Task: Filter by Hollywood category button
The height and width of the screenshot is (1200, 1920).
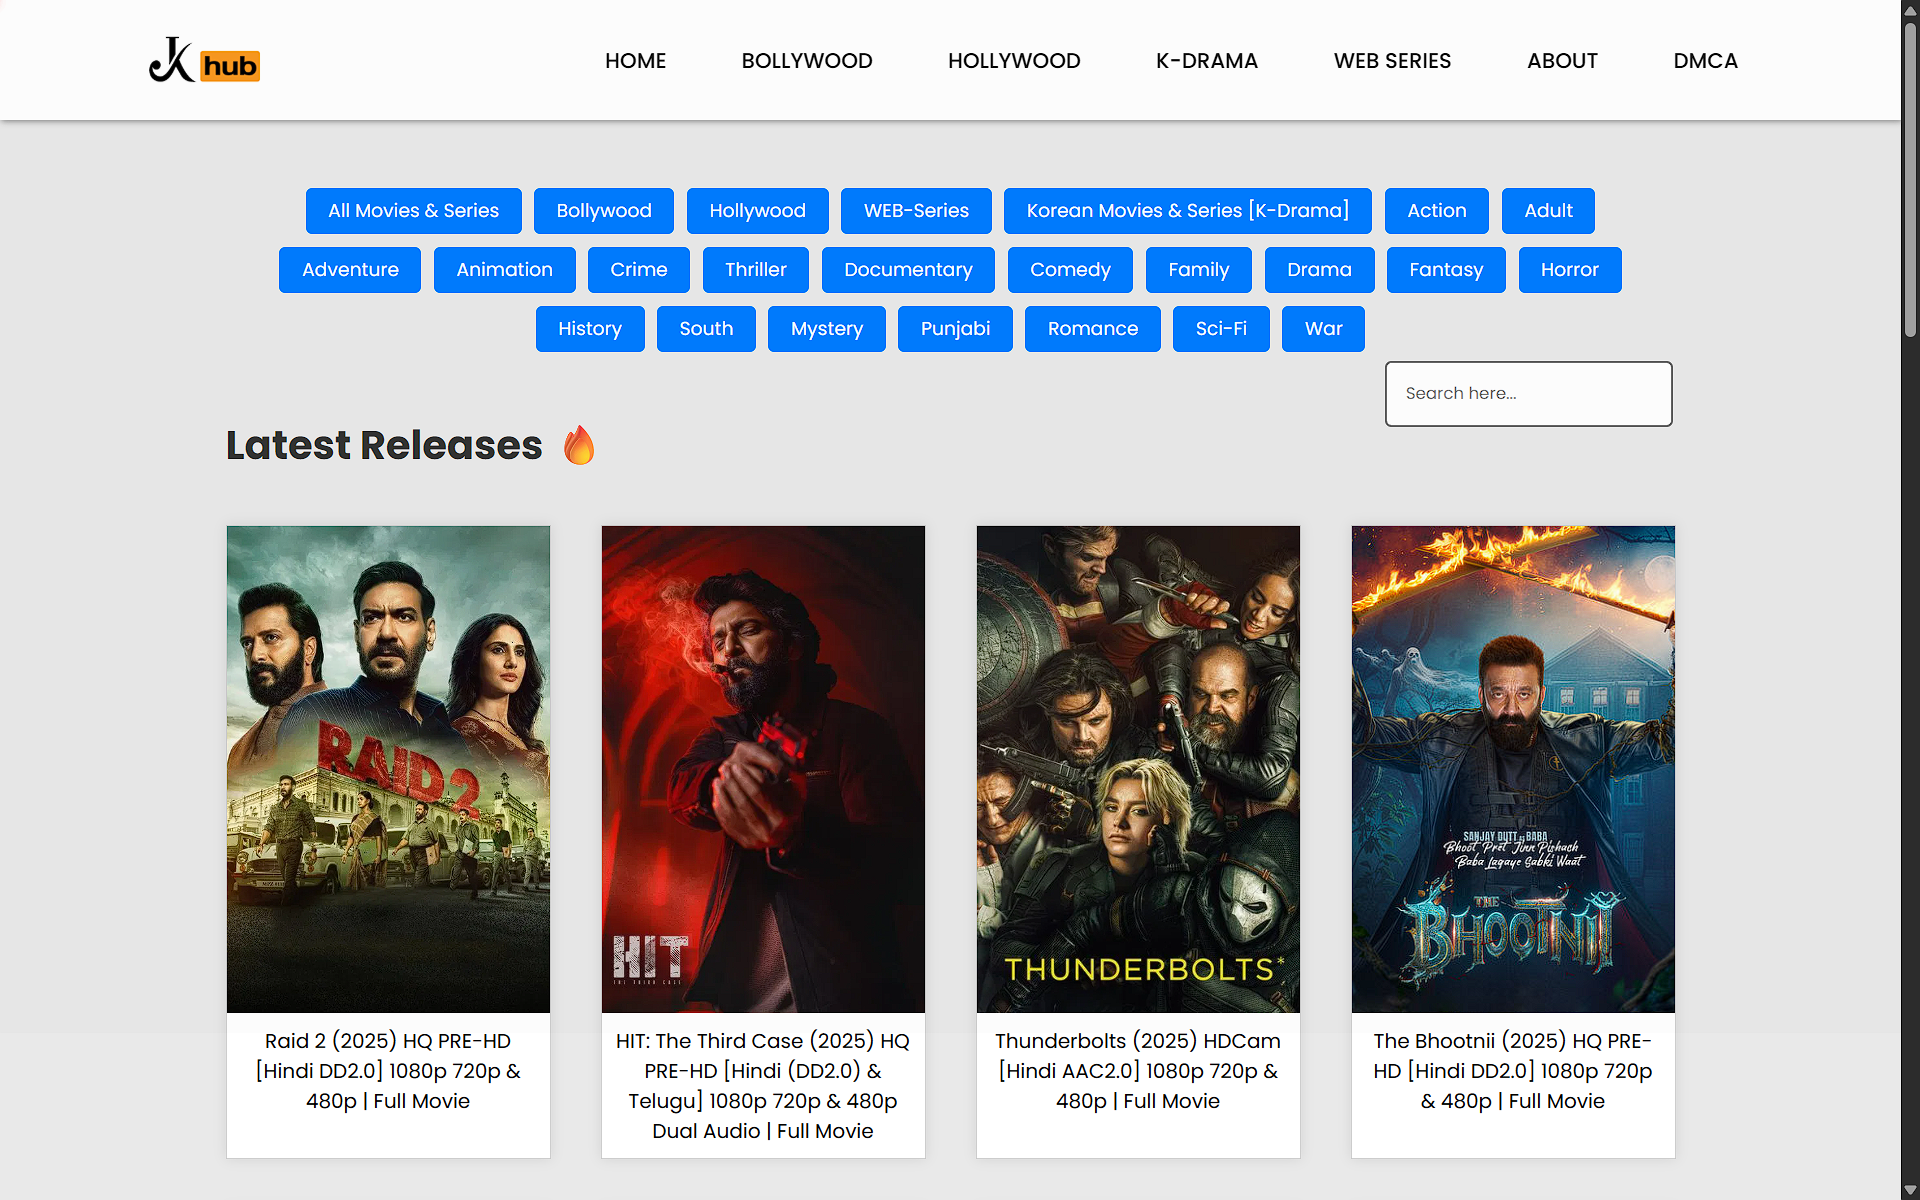Action: pyautogui.click(x=757, y=211)
